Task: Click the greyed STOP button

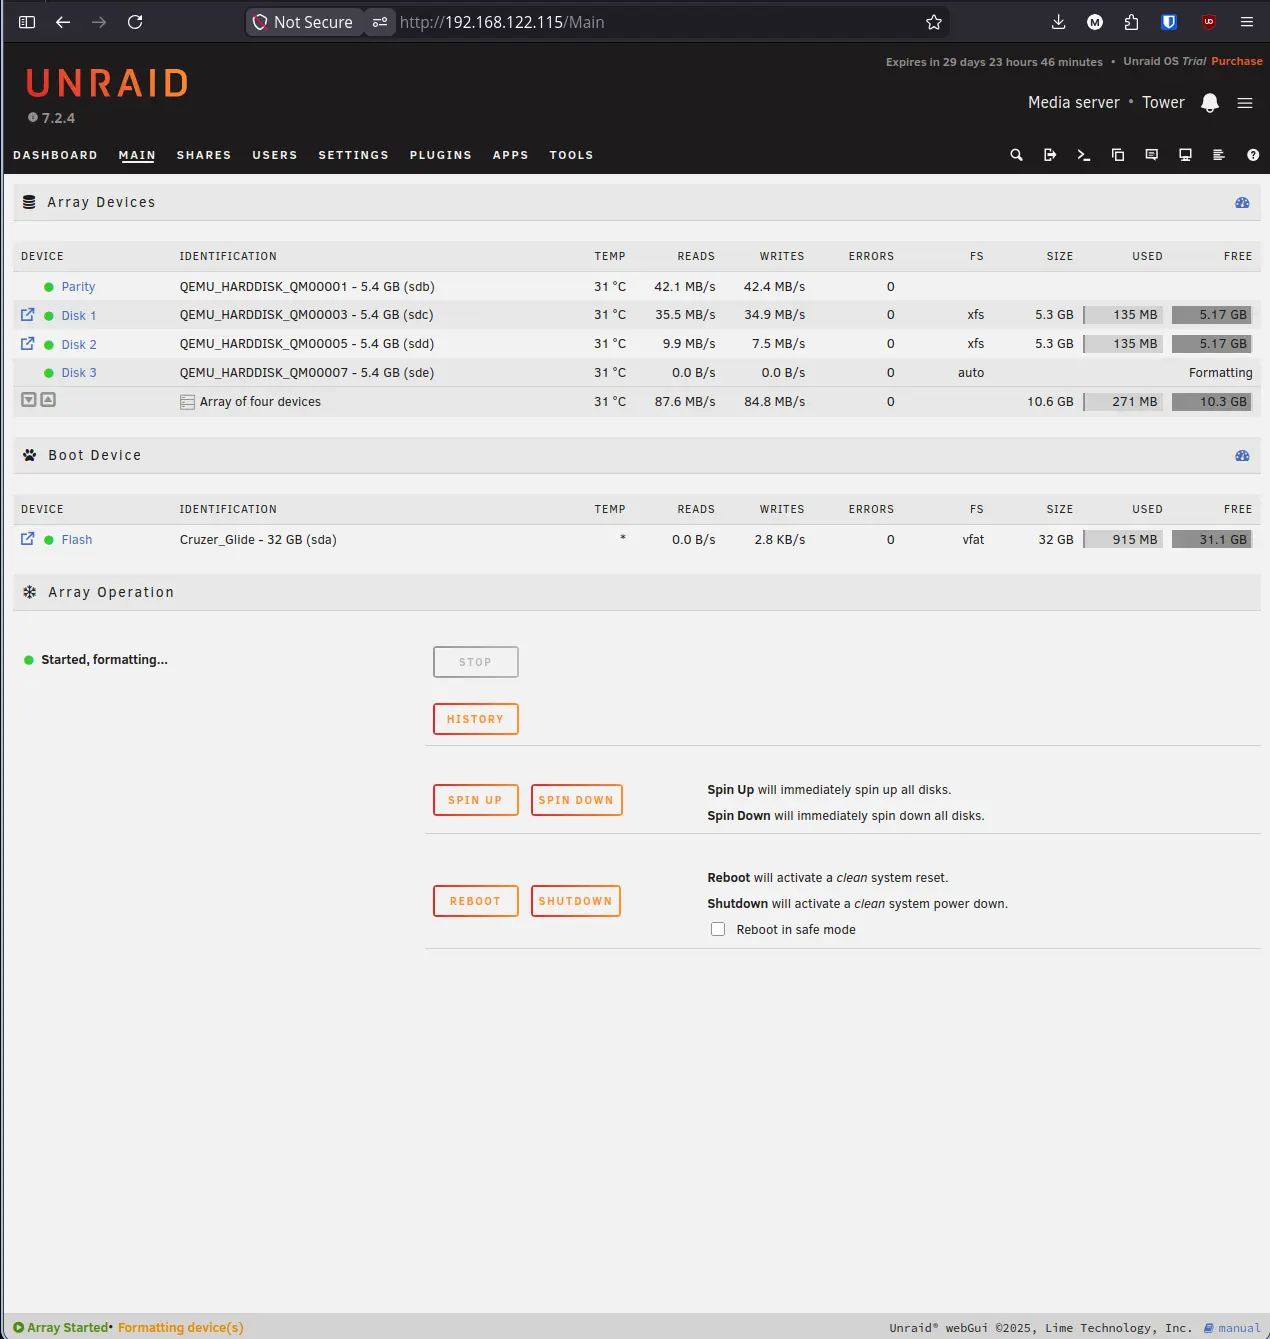Action: 476,662
